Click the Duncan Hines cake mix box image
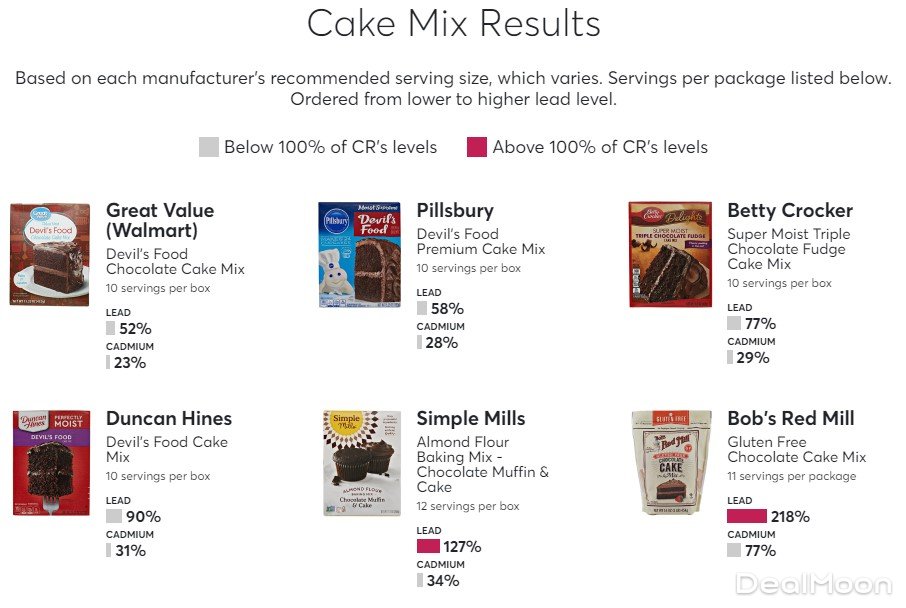This screenshot has height=608, width=906. pyautogui.click(x=50, y=462)
